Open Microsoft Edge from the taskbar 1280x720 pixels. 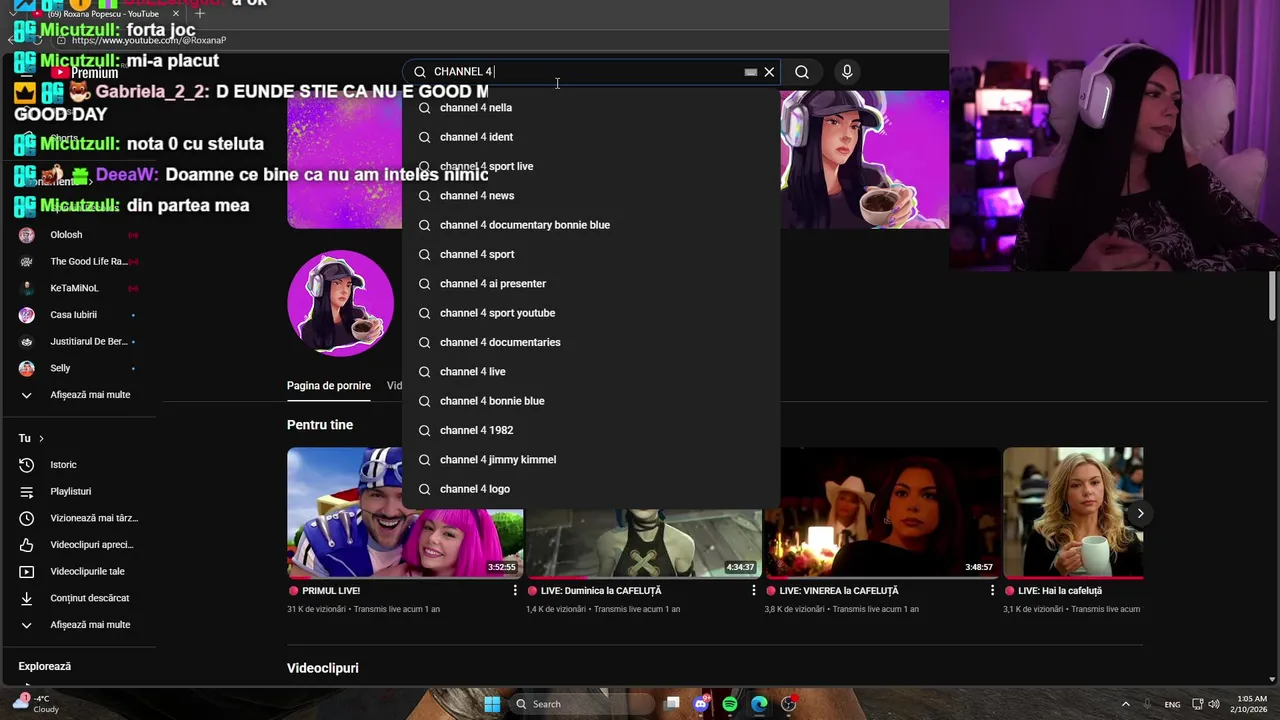(759, 704)
